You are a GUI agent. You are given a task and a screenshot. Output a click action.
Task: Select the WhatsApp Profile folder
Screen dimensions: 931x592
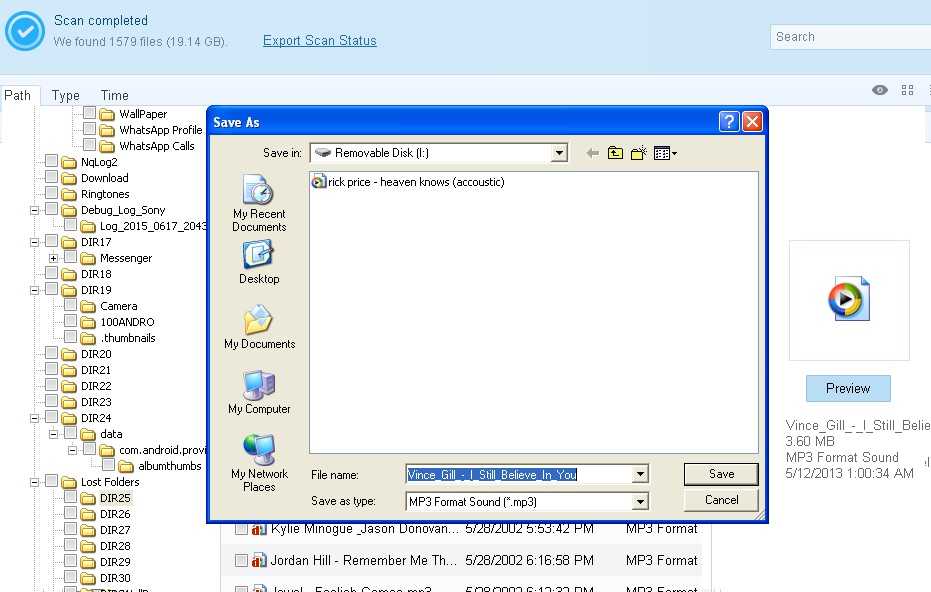coord(160,130)
